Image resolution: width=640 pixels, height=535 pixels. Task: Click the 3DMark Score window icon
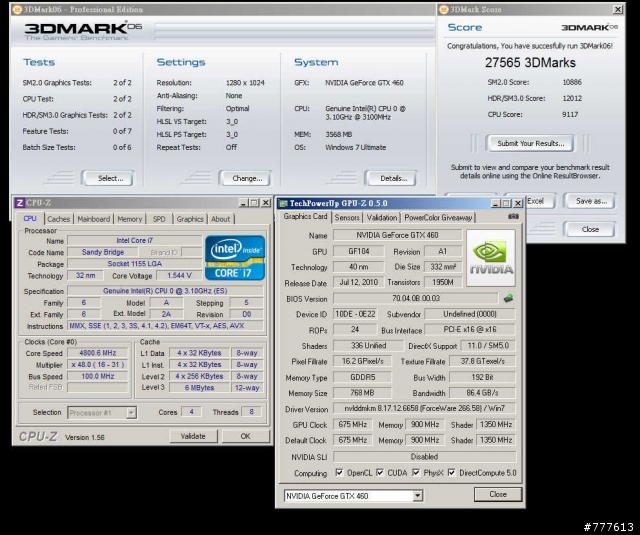tap(444, 9)
